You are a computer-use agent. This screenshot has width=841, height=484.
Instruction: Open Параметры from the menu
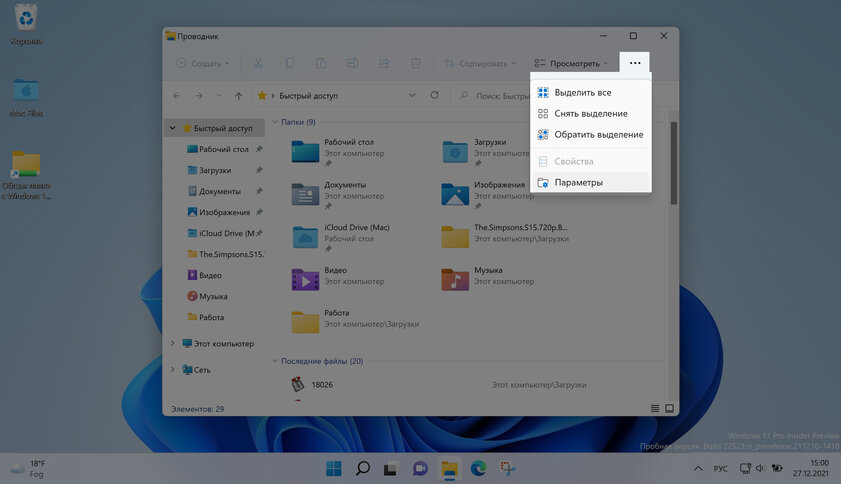pyautogui.click(x=591, y=182)
